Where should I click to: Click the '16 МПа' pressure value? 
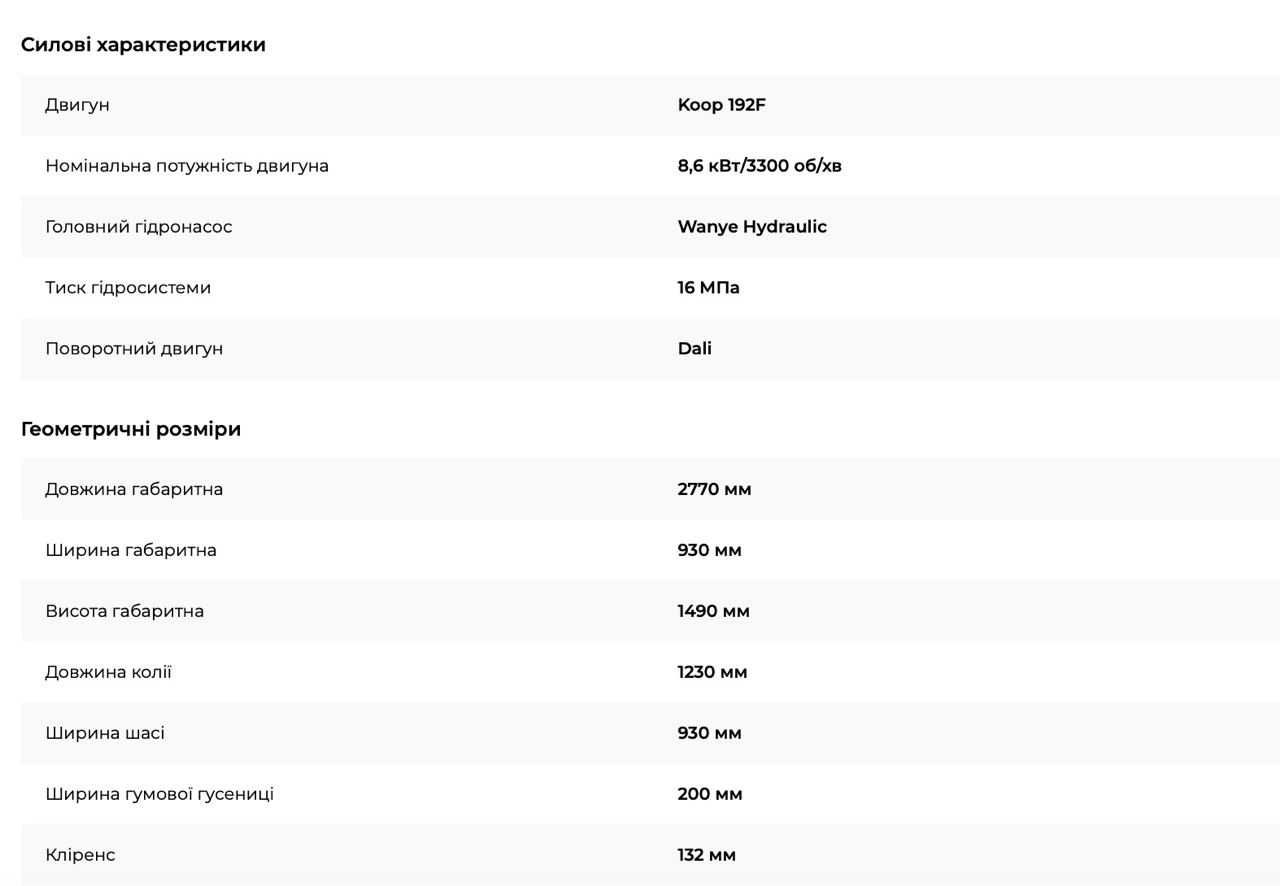tap(708, 288)
